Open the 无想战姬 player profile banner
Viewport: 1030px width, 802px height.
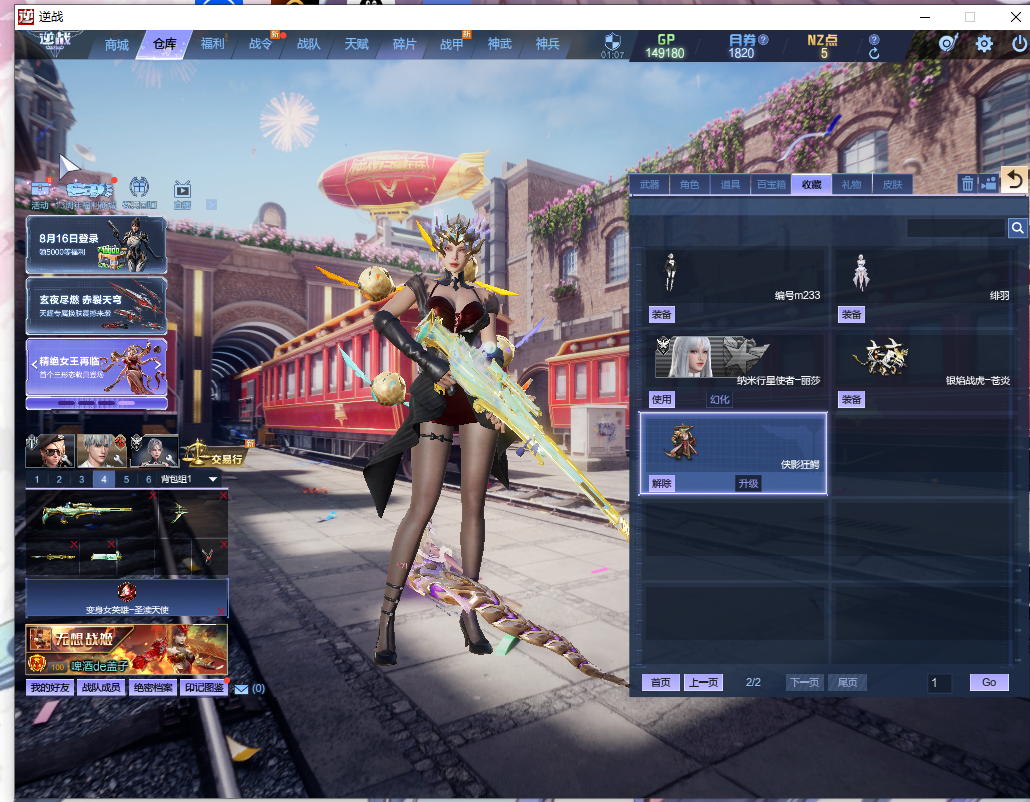click(x=127, y=650)
